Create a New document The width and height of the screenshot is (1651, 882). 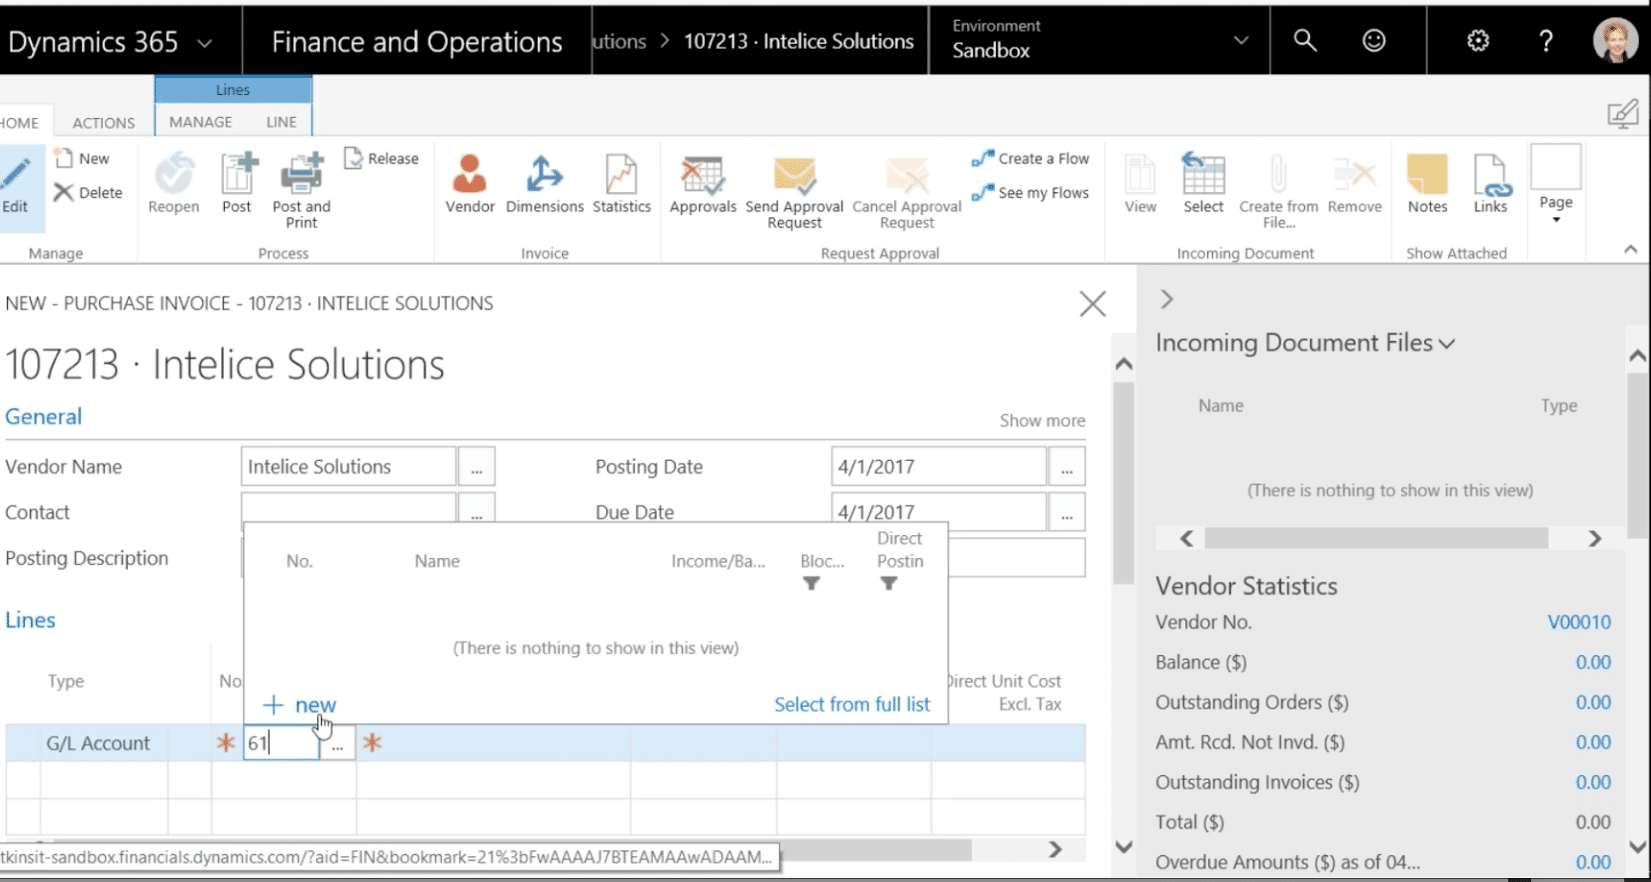pos(83,158)
